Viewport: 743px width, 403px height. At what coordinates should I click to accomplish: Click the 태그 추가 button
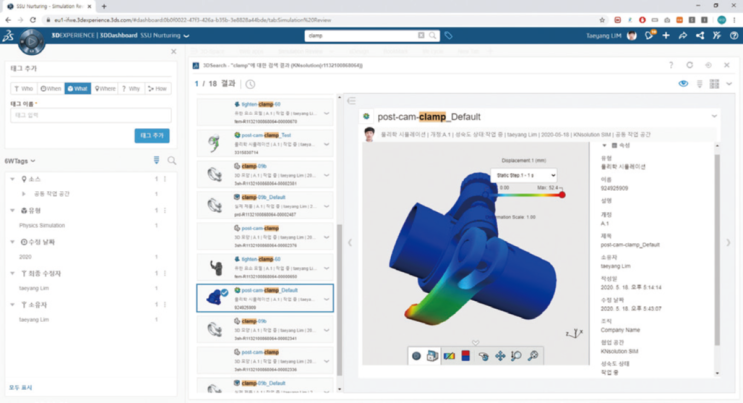click(152, 136)
